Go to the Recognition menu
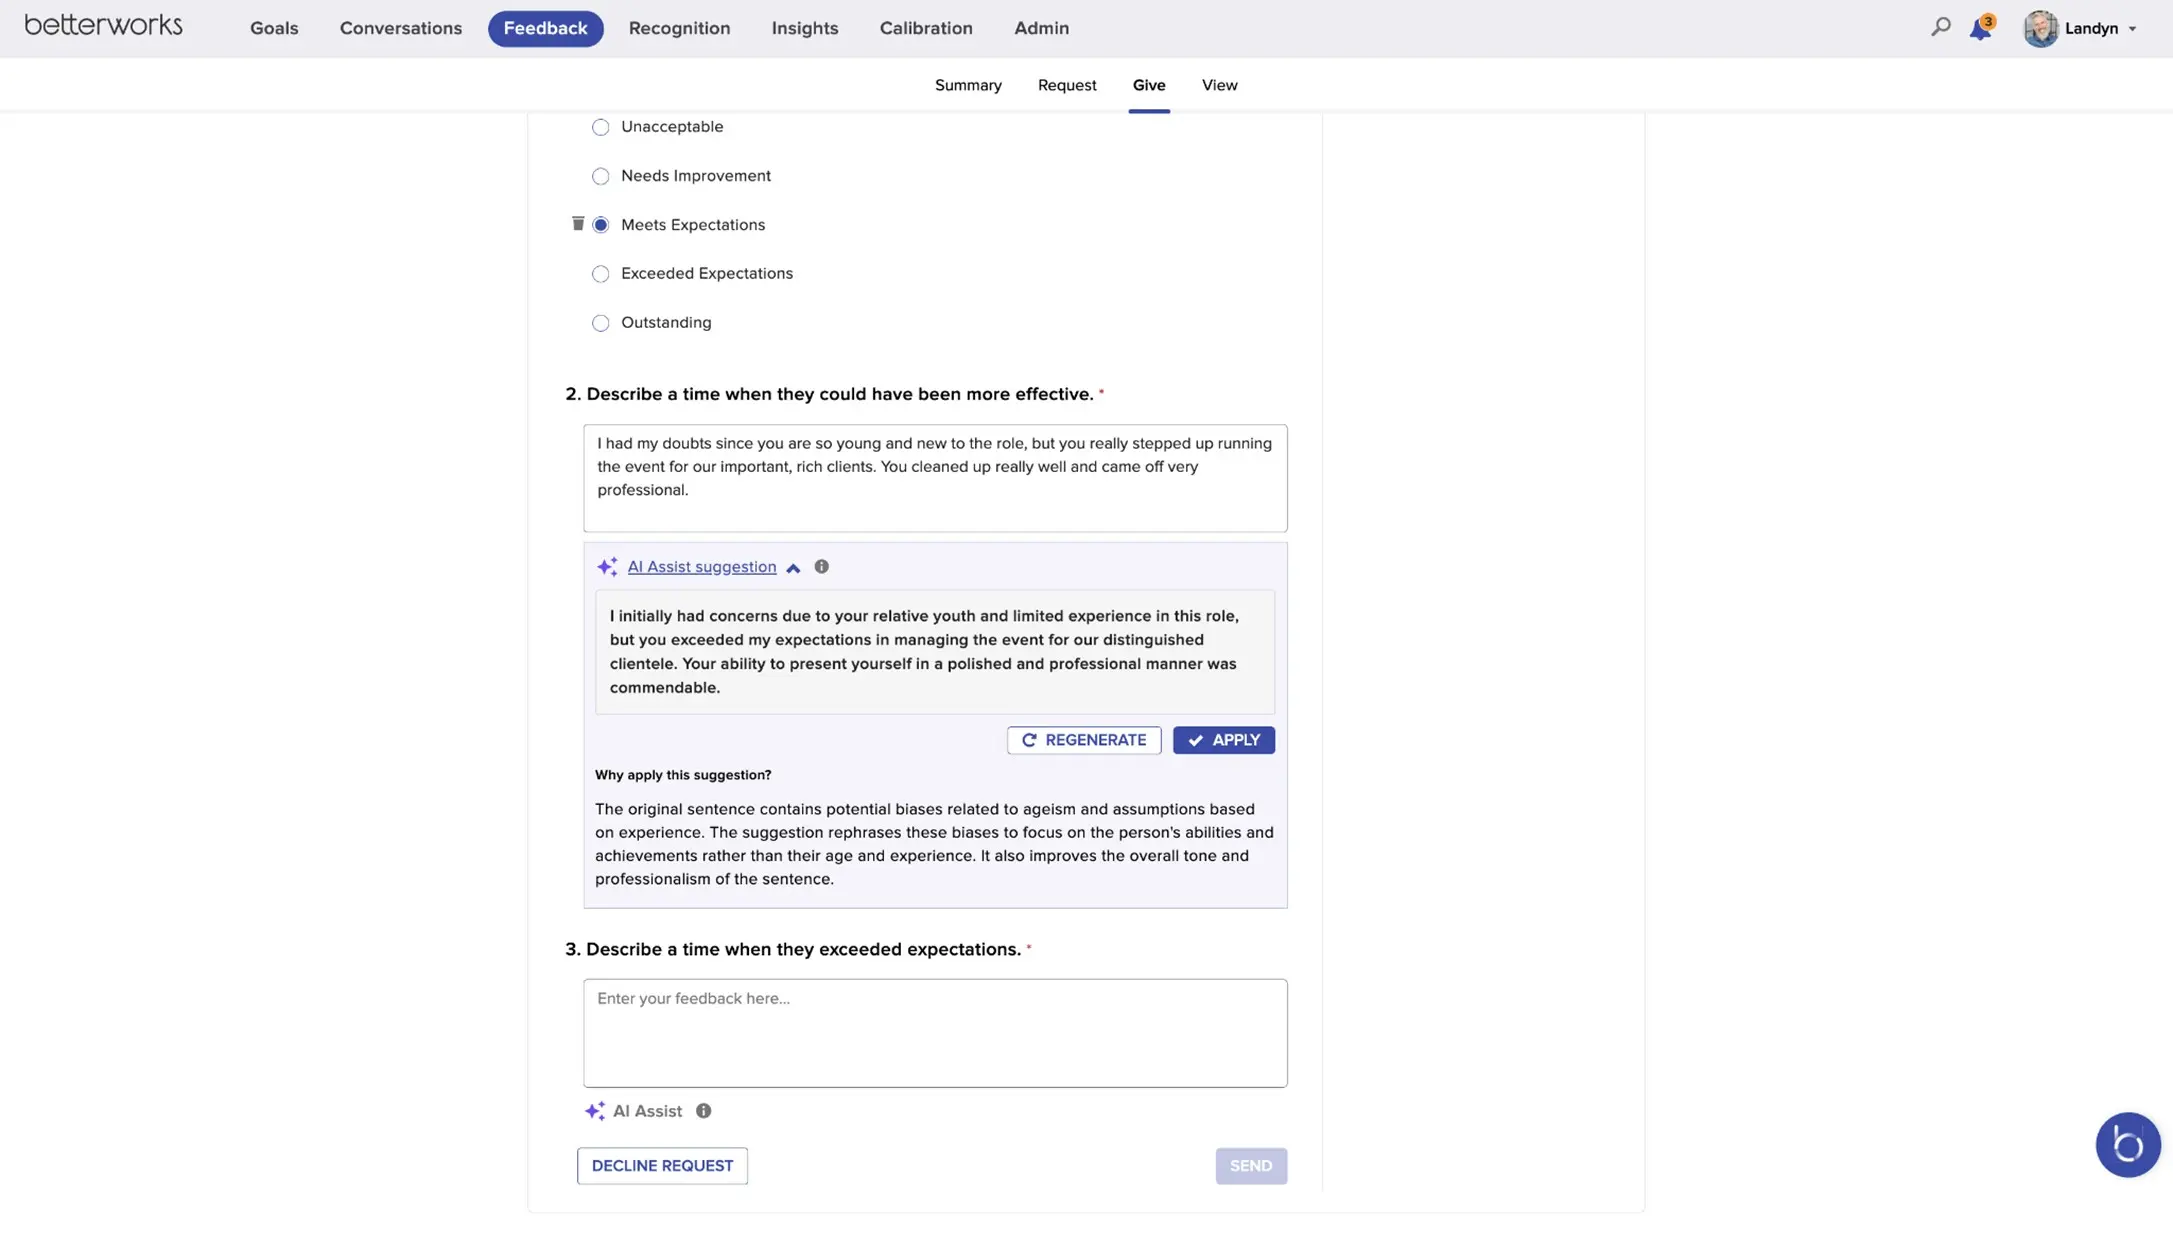This screenshot has height=1247, width=2173. (679, 28)
